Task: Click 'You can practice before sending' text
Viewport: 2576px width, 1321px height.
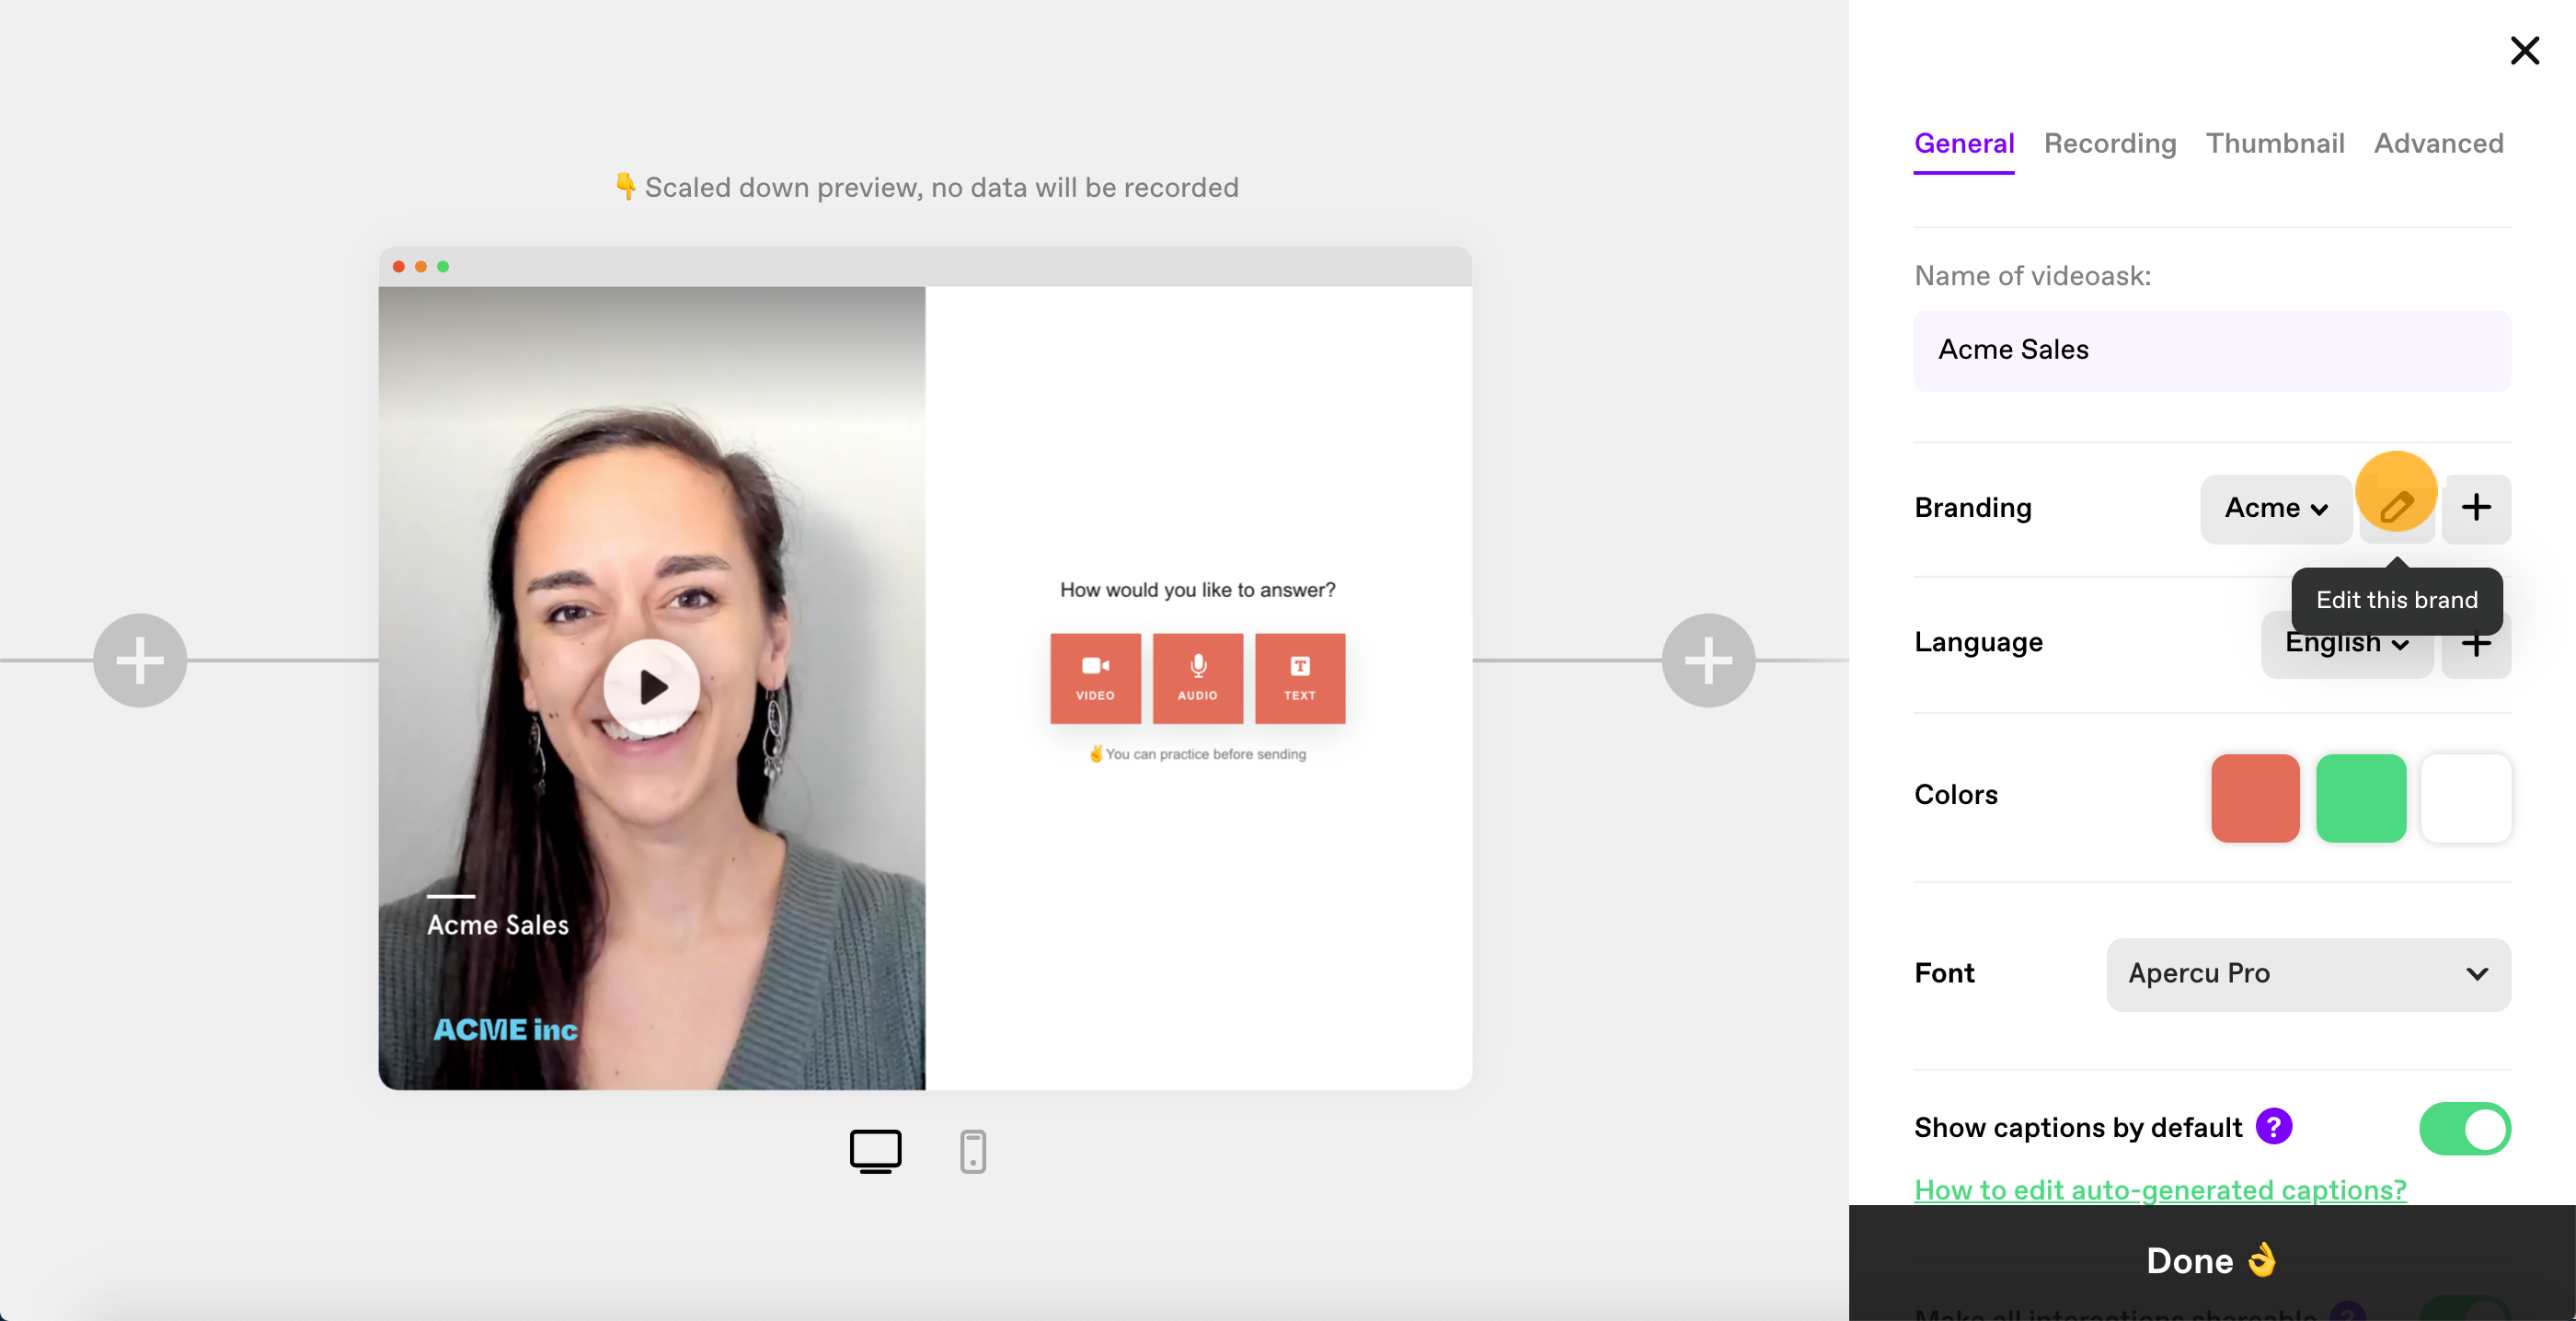Action: [1205, 754]
